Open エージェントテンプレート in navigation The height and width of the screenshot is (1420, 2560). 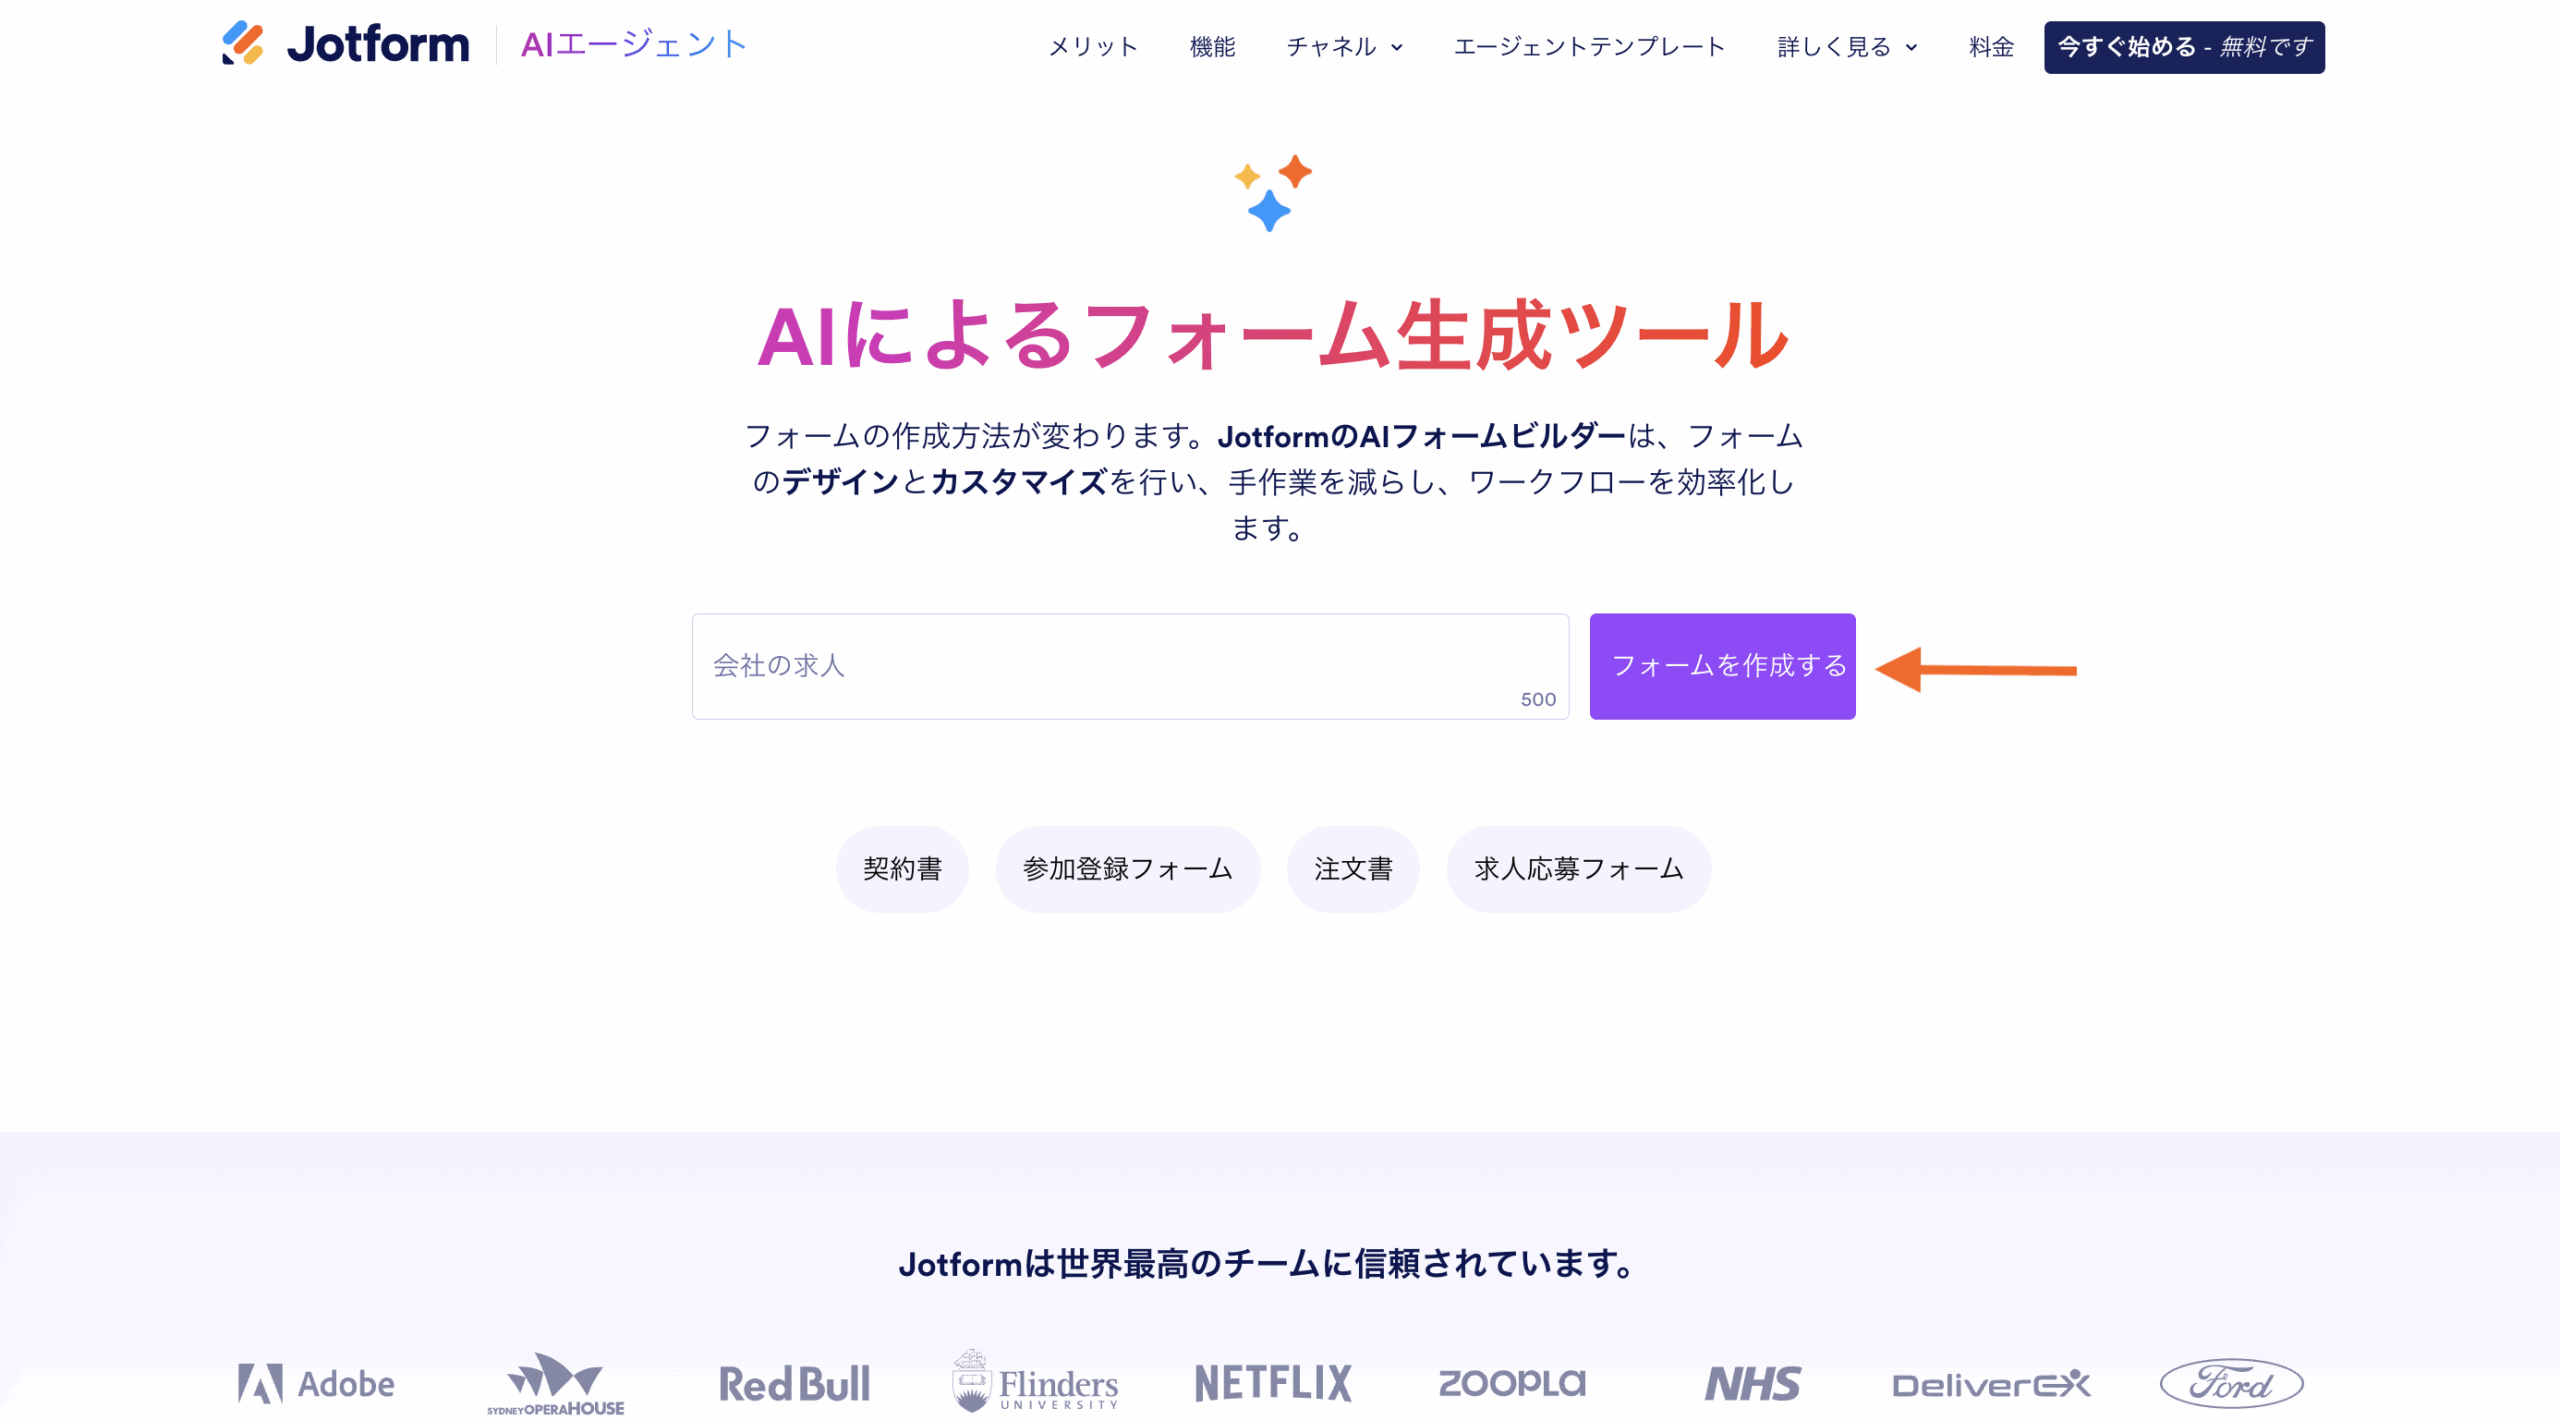[1589, 47]
